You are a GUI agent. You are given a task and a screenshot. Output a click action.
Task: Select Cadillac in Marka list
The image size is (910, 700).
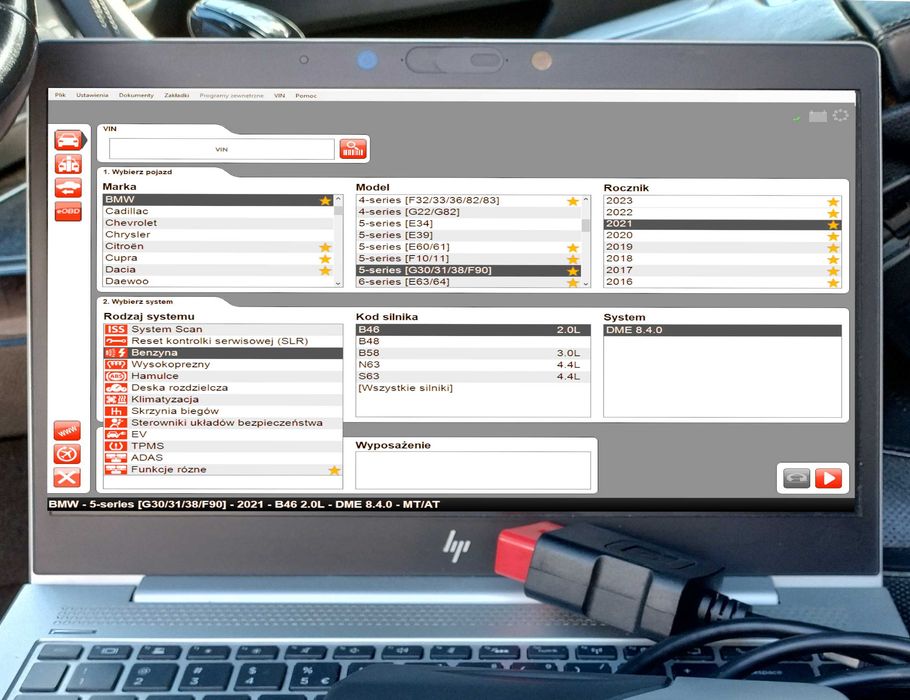coord(218,211)
